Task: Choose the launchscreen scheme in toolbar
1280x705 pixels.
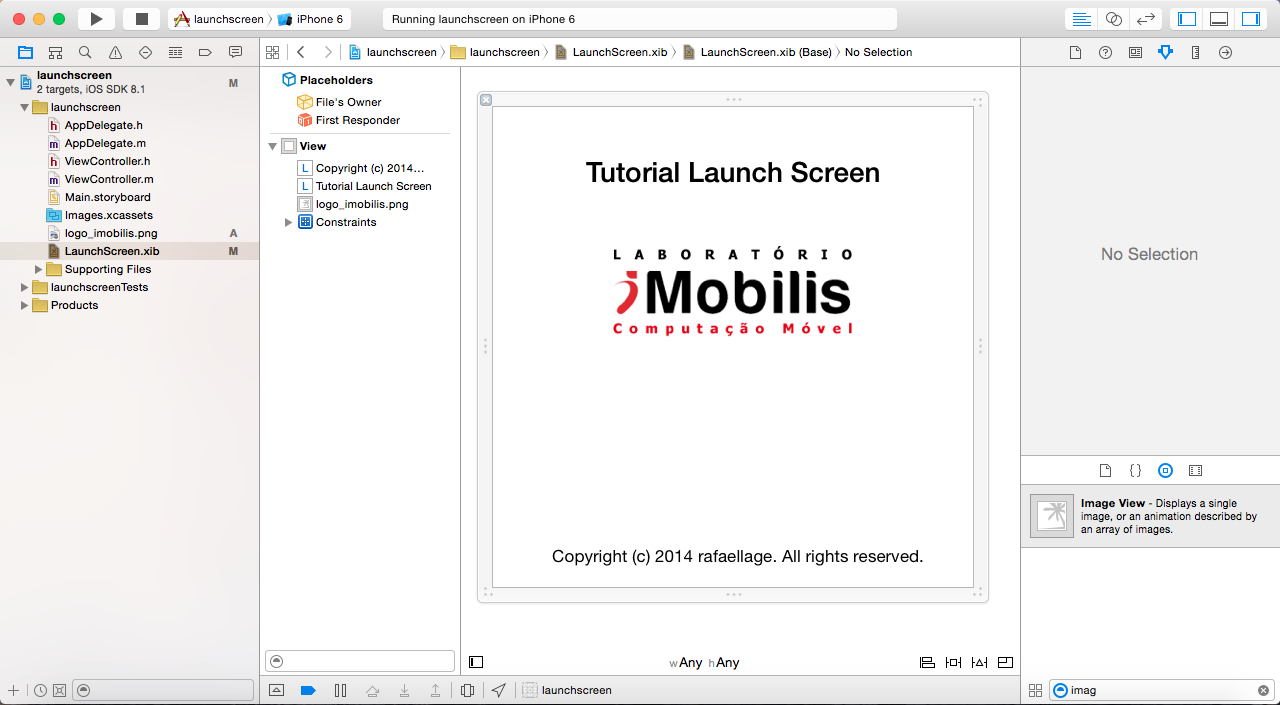Action: (x=219, y=19)
